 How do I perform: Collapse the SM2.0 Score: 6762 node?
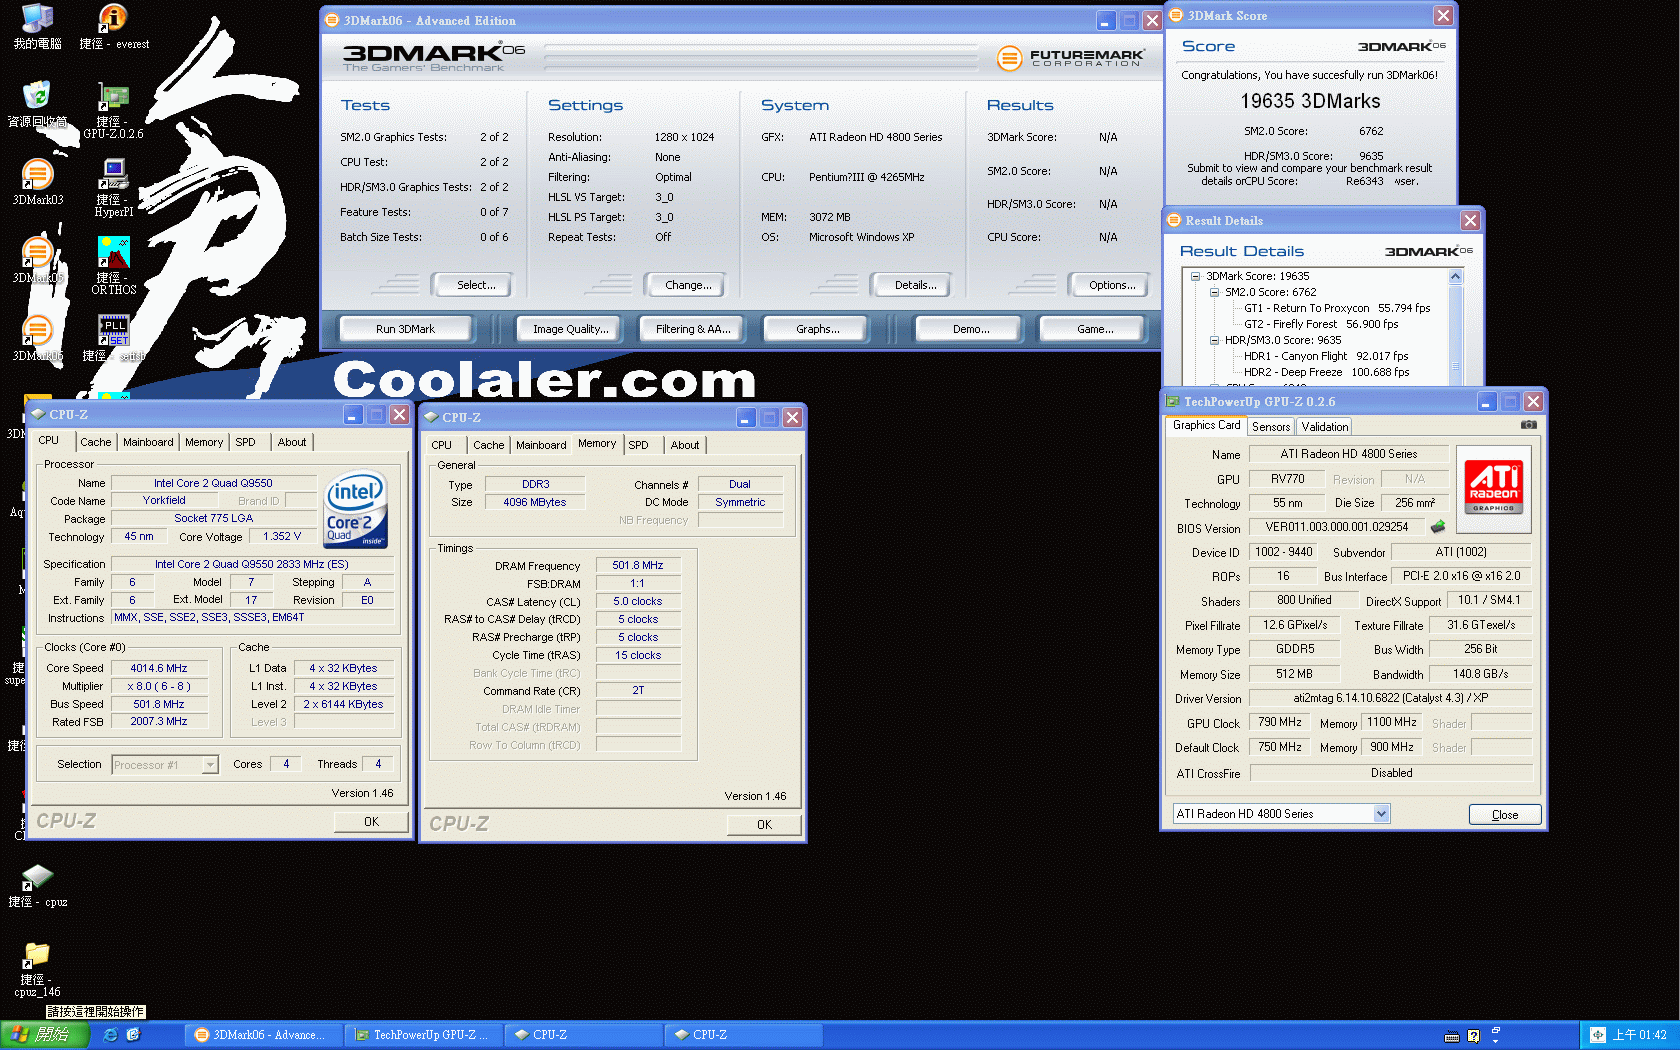1214,292
